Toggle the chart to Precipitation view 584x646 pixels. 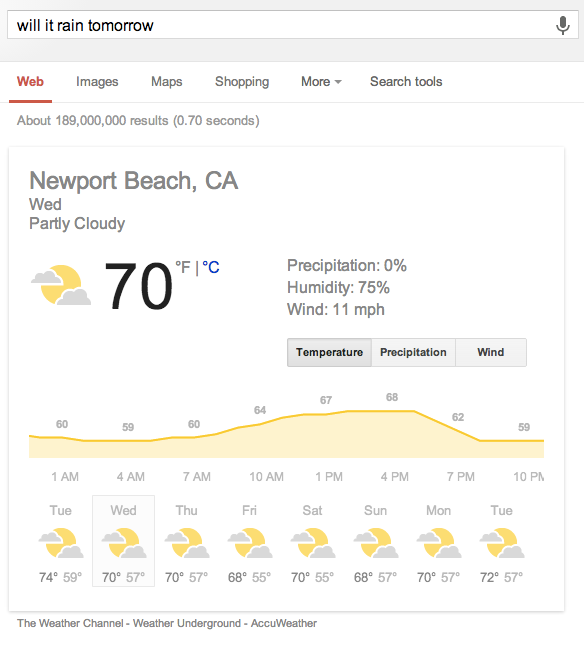click(x=413, y=352)
